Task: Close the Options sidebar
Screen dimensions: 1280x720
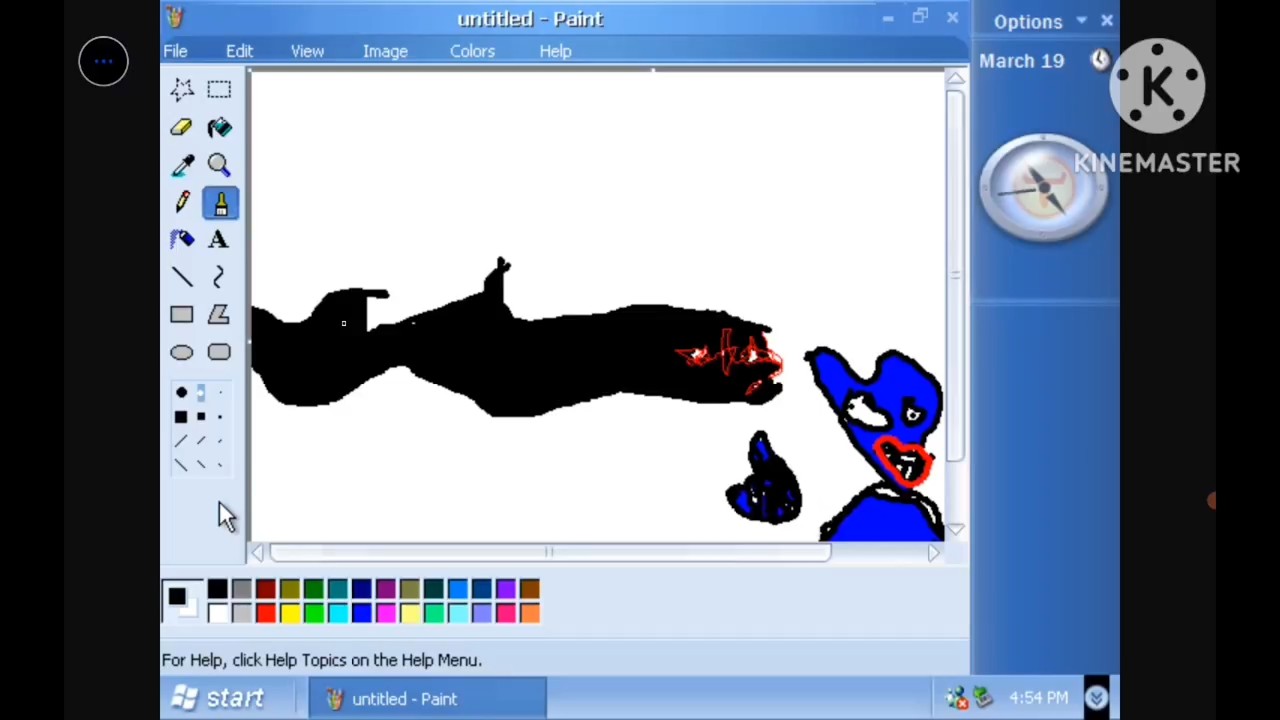Action: pyautogui.click(x=1107, y=20)
